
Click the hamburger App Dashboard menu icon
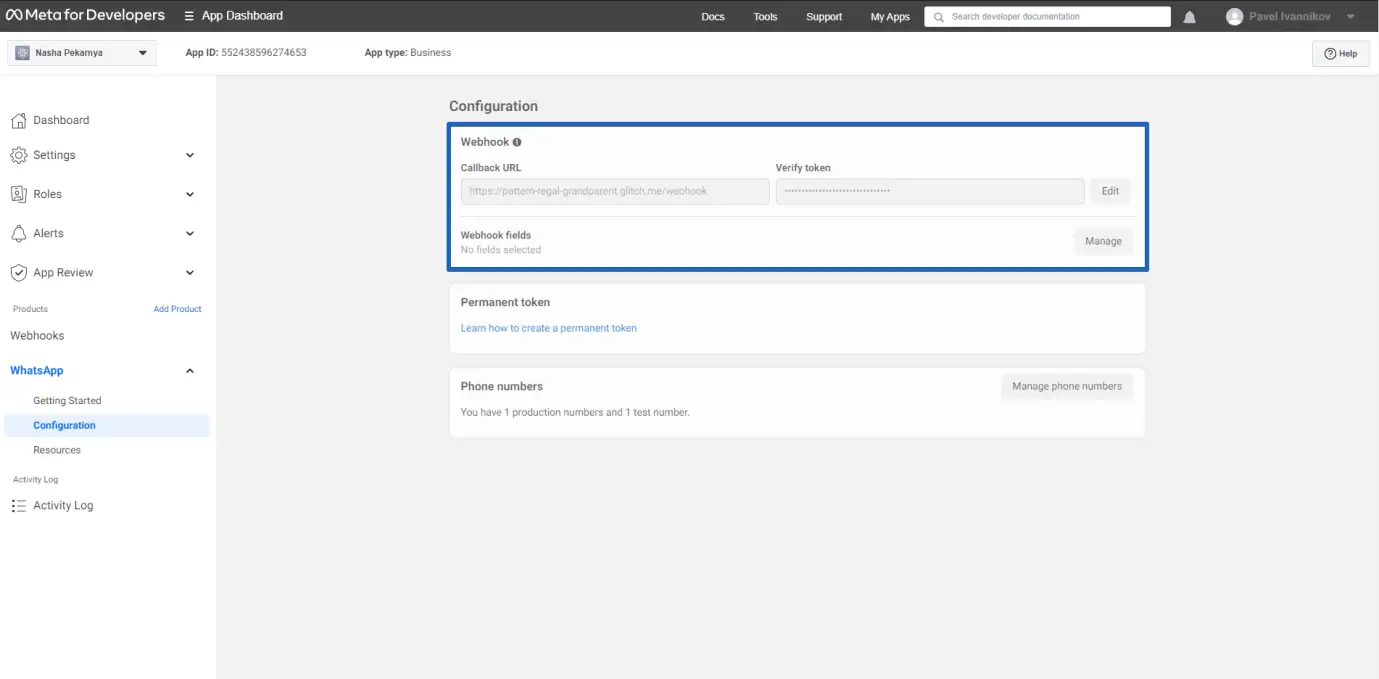[x=189, y=16]
